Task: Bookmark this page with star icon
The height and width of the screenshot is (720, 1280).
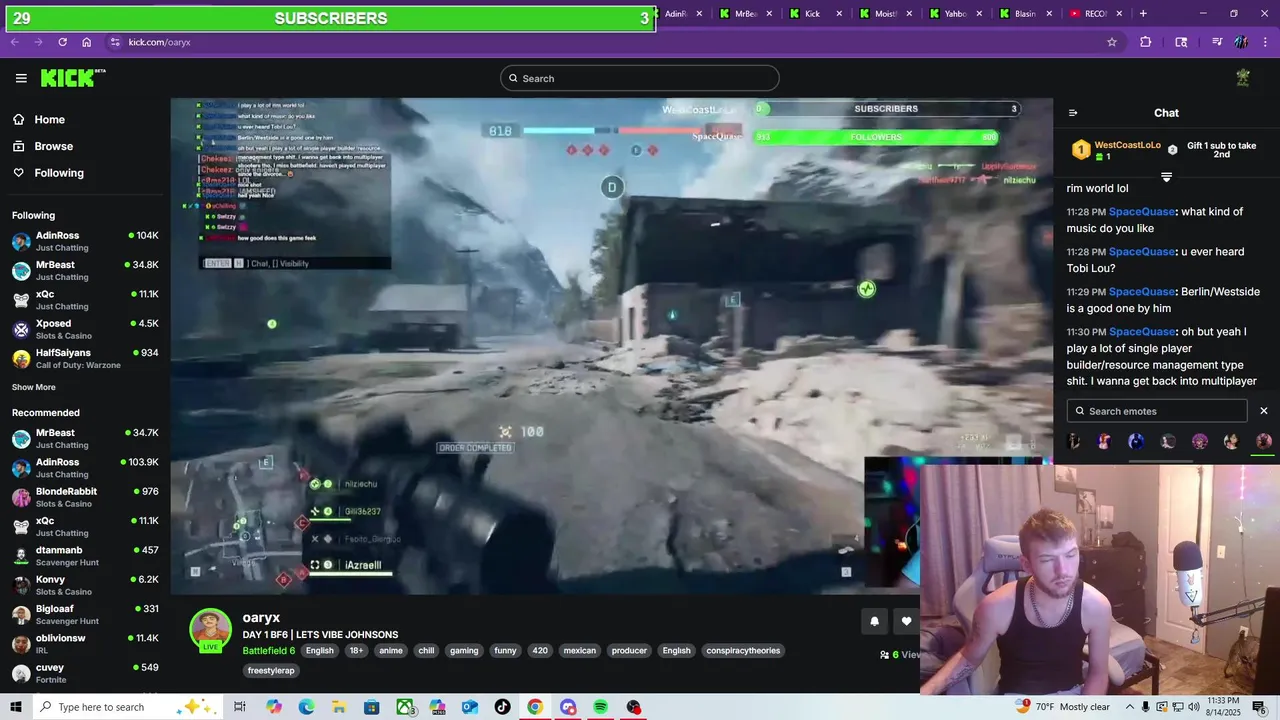Action: (x=1111, y=42)
